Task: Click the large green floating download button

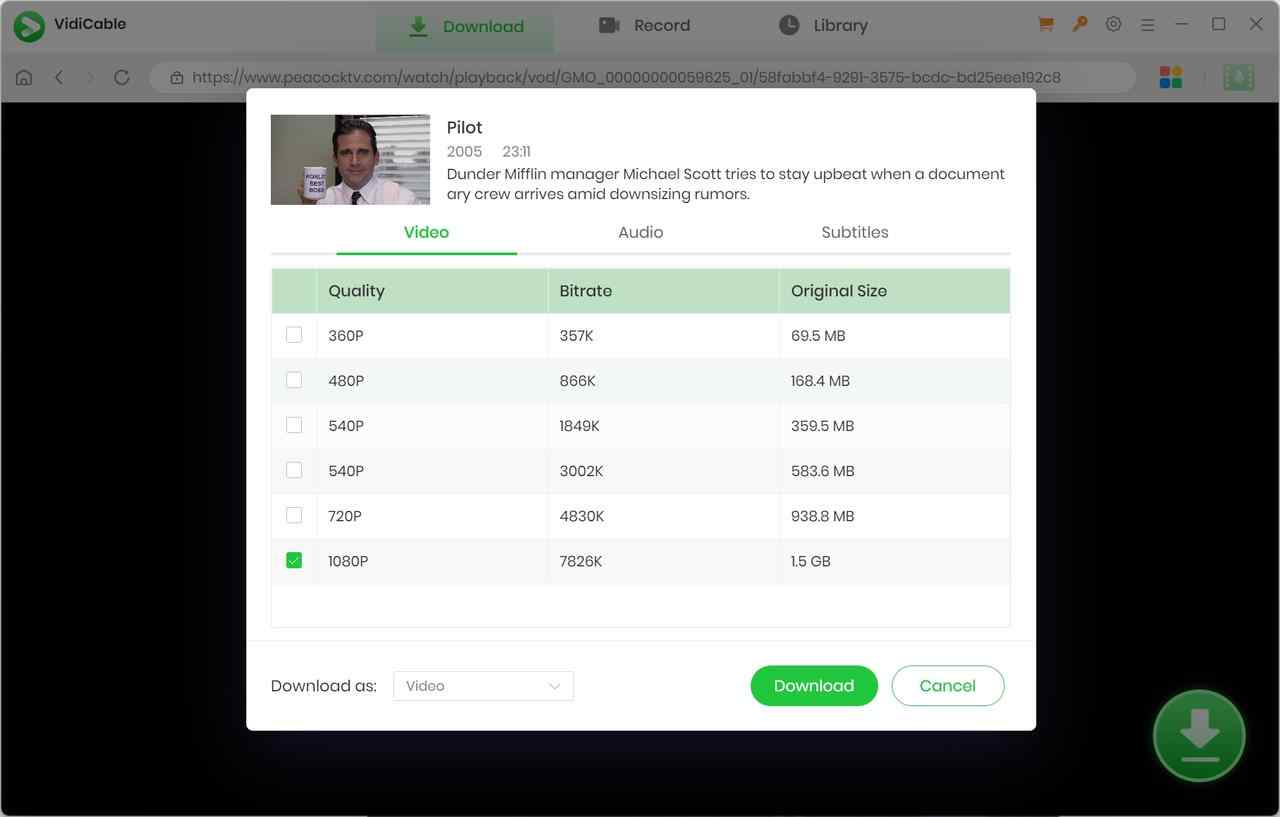Action: coord(1198,736)
